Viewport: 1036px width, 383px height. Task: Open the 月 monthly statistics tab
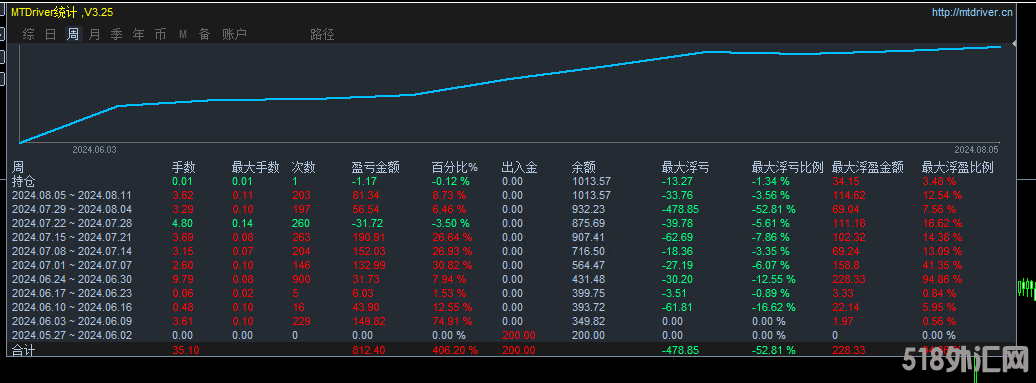pos(94,34)
